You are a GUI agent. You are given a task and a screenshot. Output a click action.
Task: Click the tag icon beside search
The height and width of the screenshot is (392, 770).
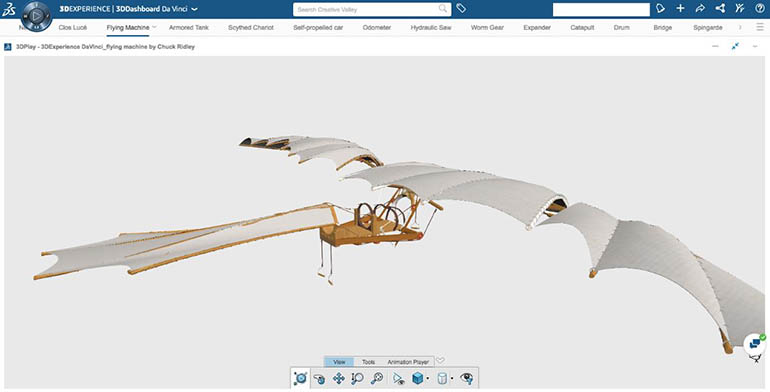click(461, 8)
